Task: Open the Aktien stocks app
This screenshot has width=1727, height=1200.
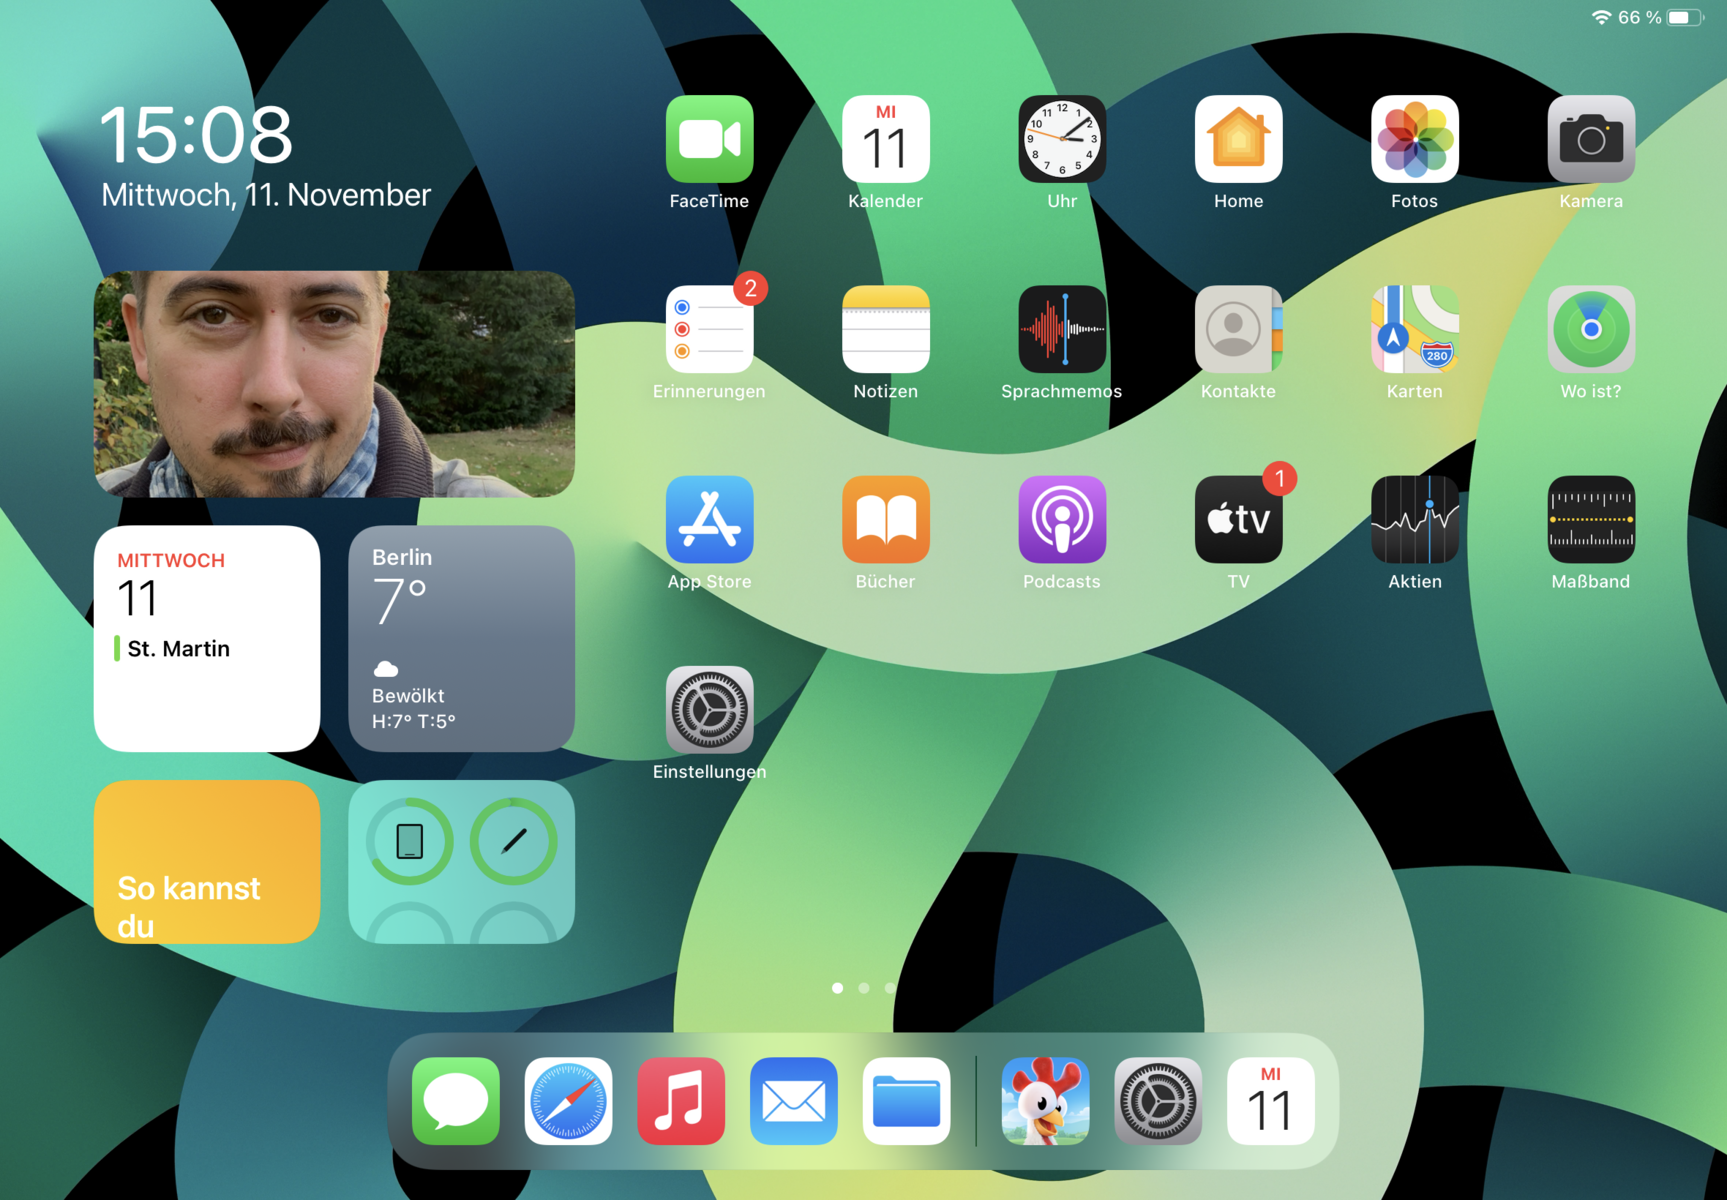Action: 1414,519
